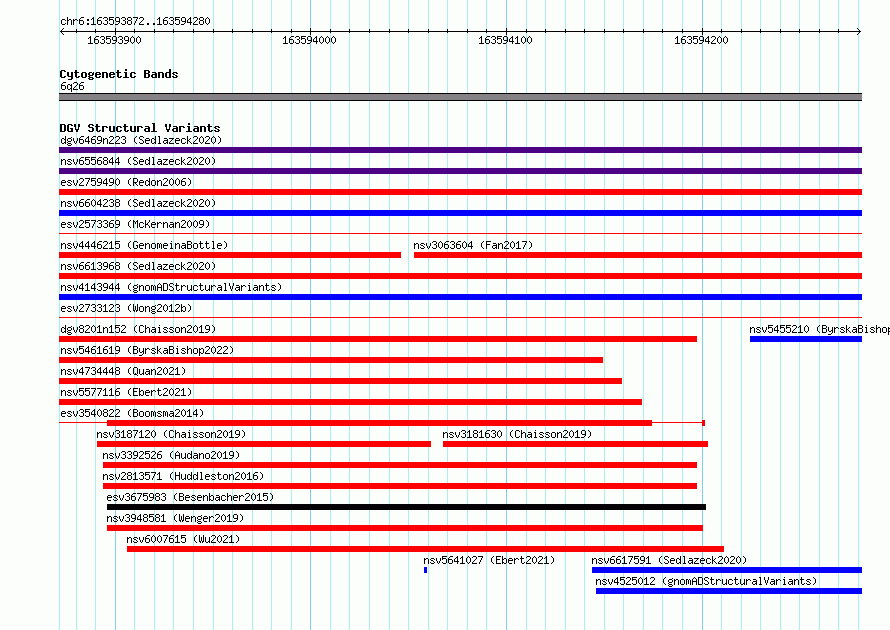
Task: Select the red esv2759490 variant bar
Action: 460,192
